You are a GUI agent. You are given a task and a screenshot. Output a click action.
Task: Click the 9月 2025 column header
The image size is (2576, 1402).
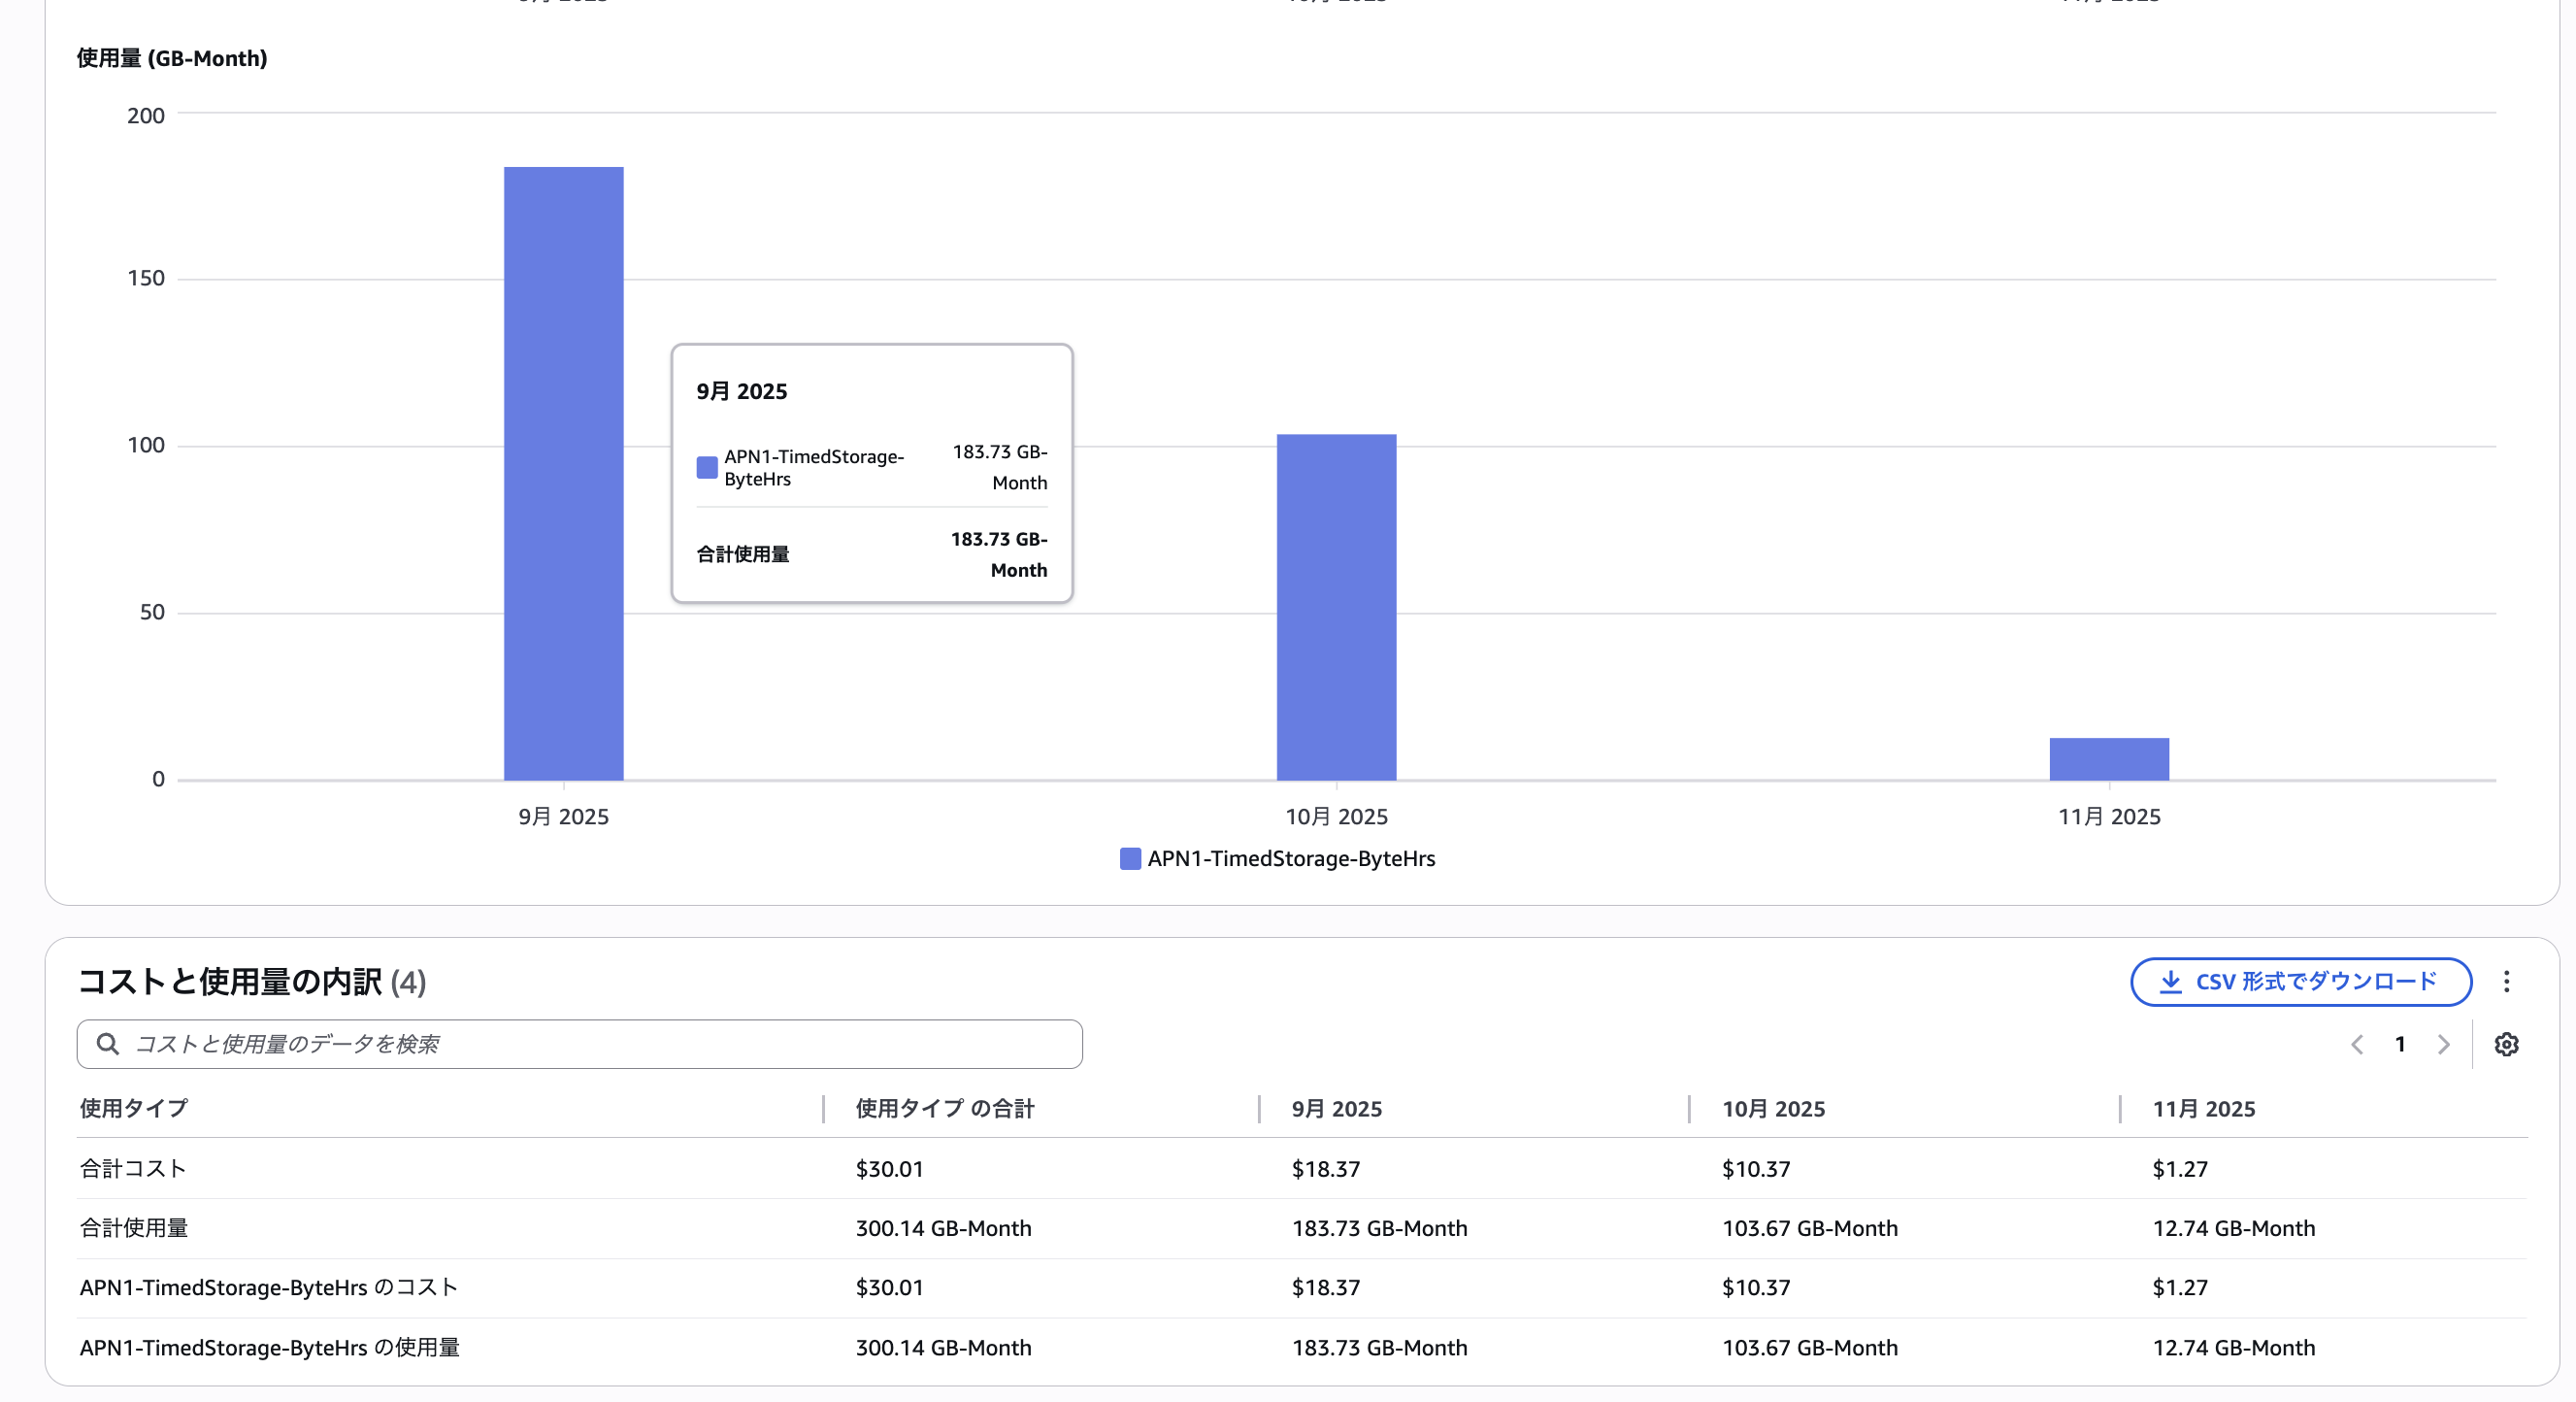tap(1336, 1109)
